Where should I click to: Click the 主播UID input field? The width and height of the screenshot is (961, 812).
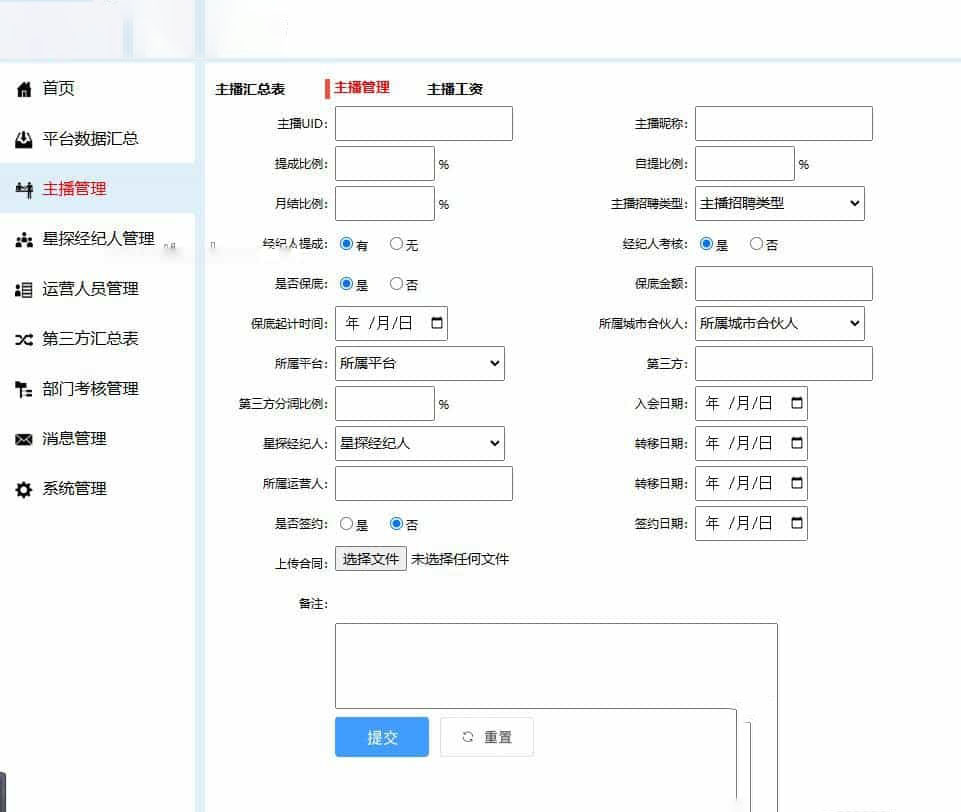pyautogui.click(x=423, y=124)
